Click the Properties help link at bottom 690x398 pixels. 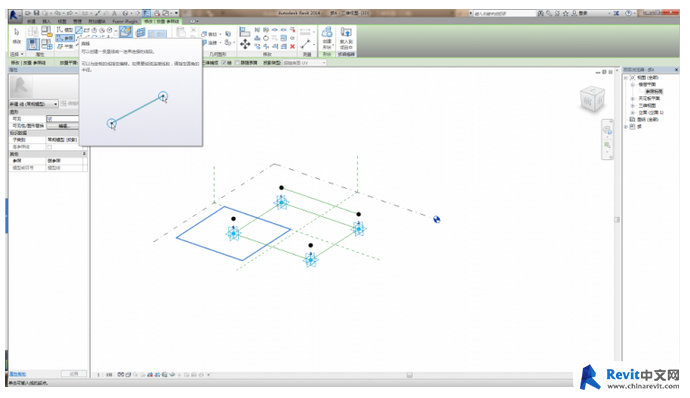[18, 374]
